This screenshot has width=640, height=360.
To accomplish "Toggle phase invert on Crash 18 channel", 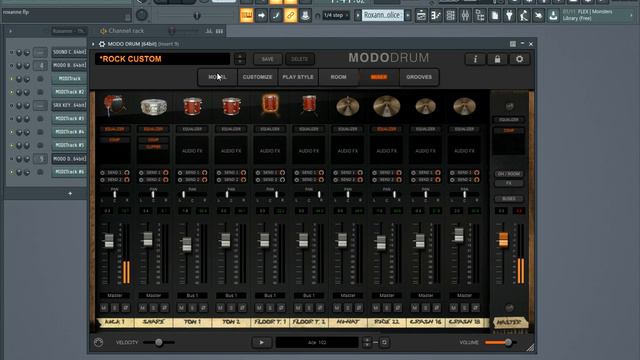I will [476, 308].
